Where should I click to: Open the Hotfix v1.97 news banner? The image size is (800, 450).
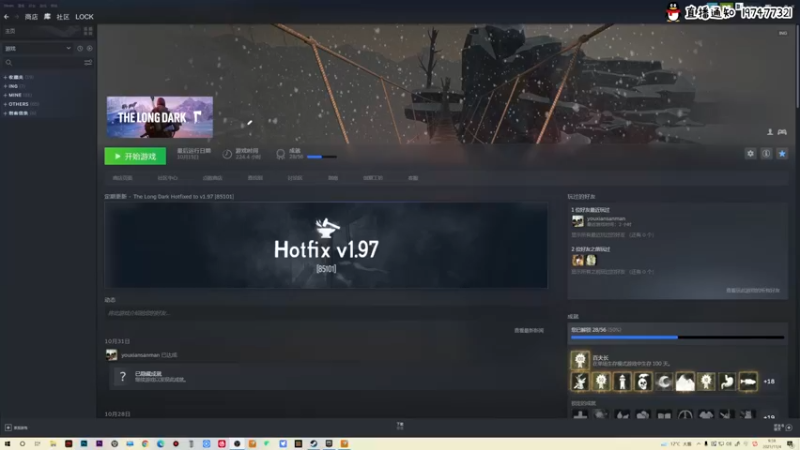[x=327, y=245]
